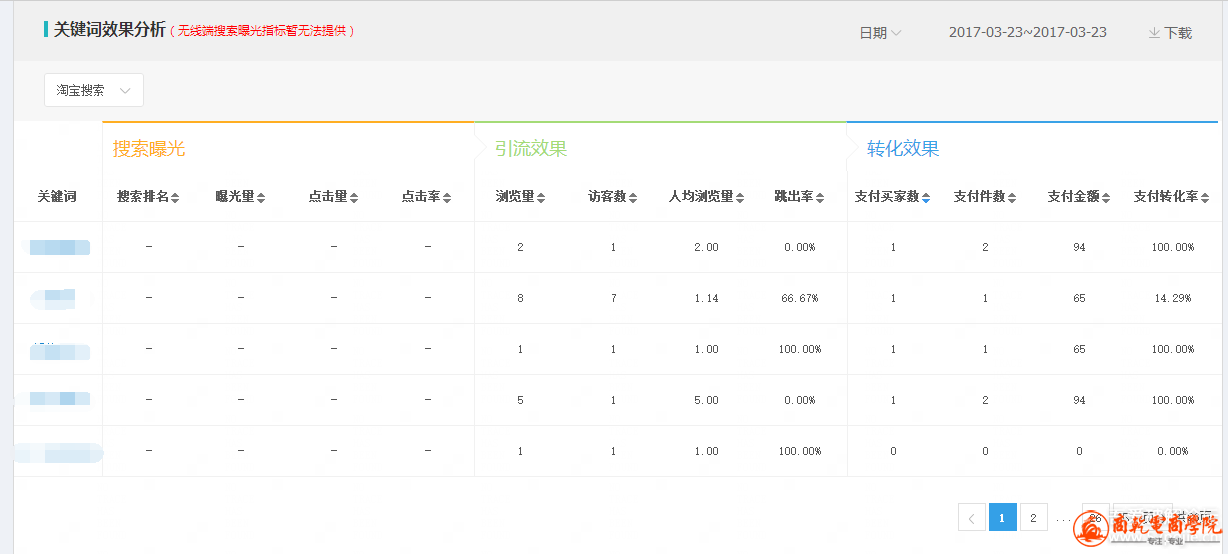The height and width of the screenshot is (554, 1228).
Task: Click the 跳出率 column sort icon
Action: tap(819, 198)
